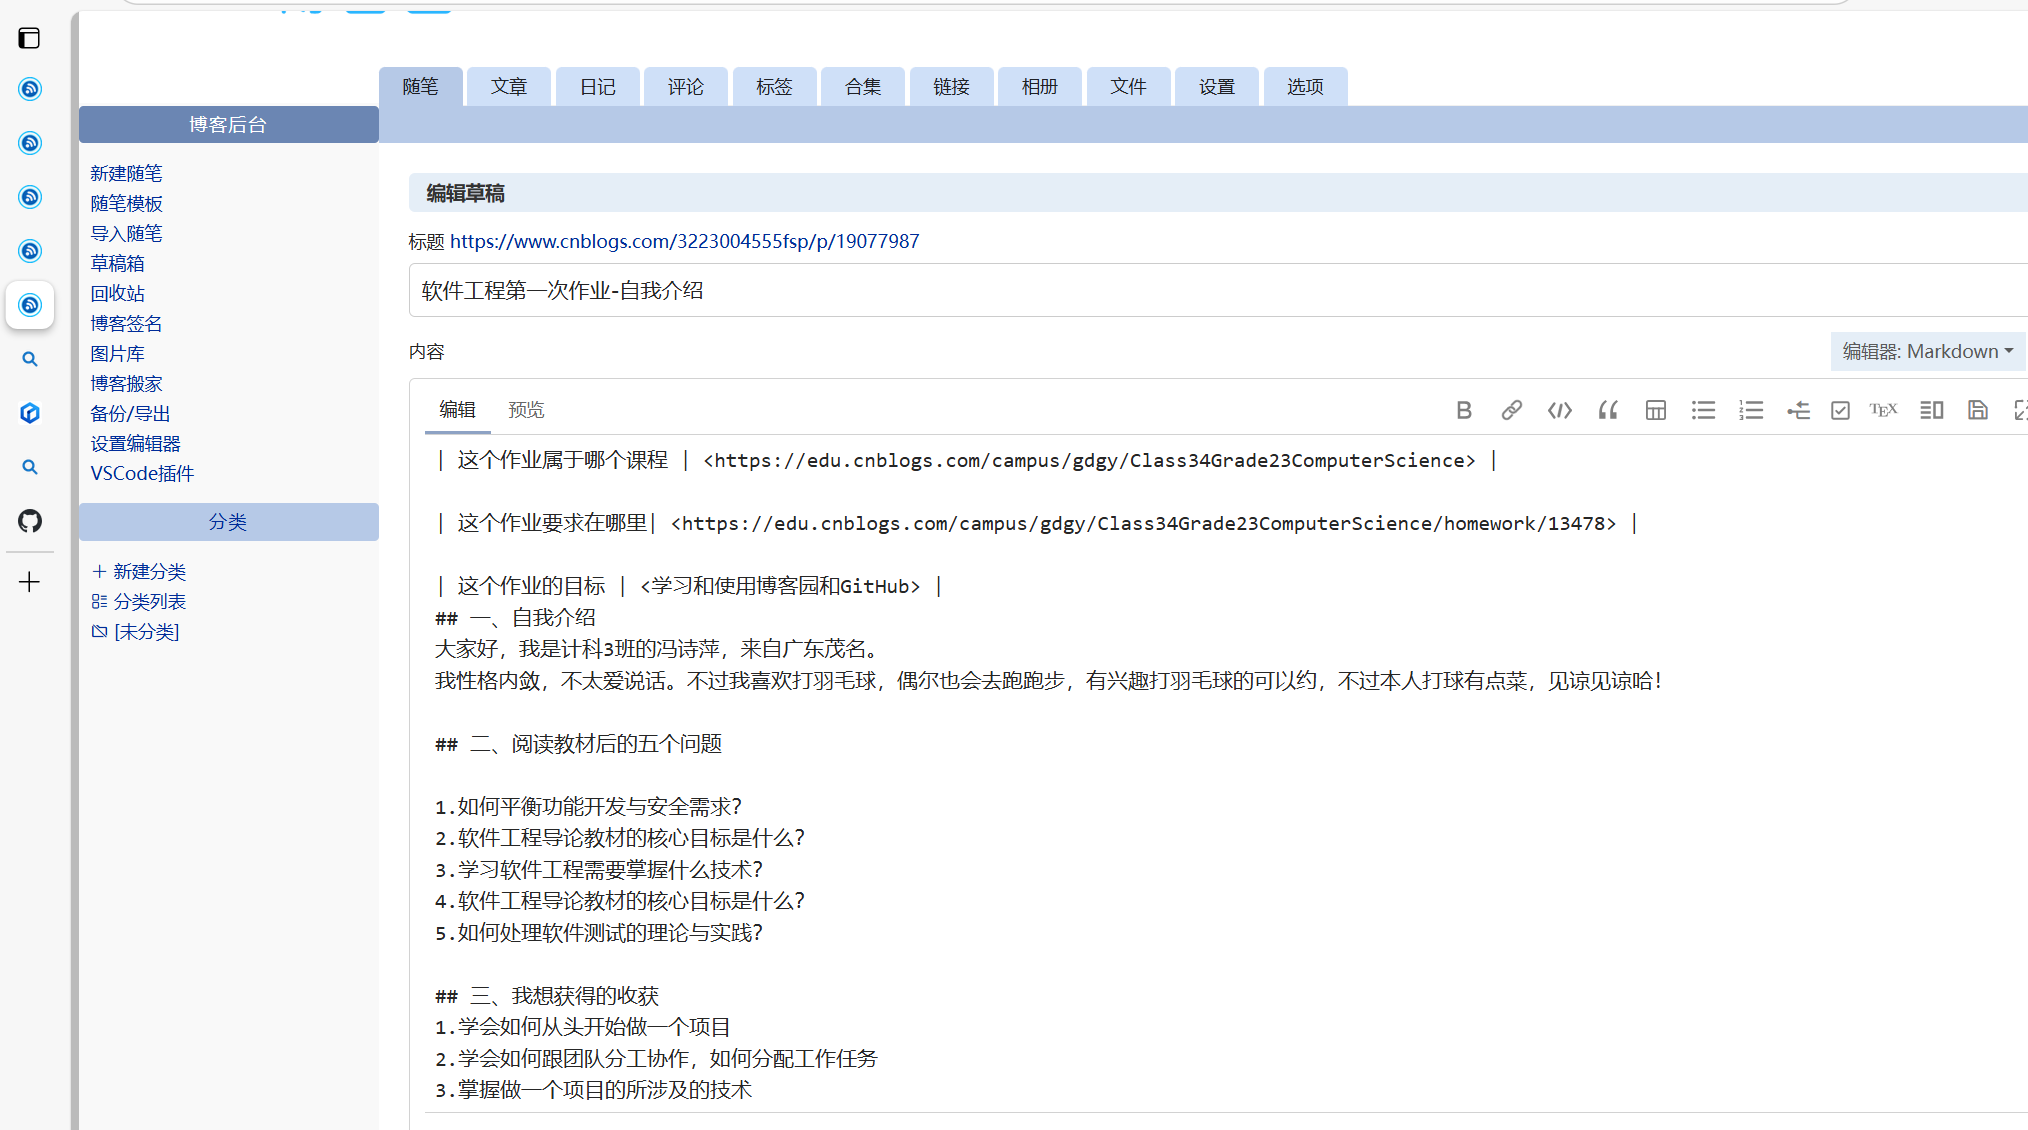
Task: Insert a table using the table icon
Action: click(1655, 410)
